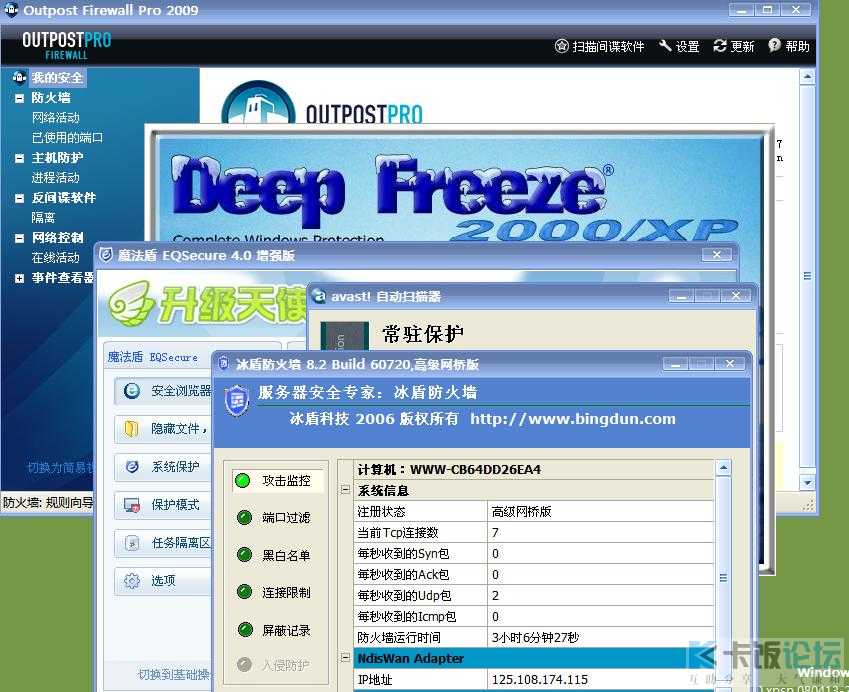This screenshot has width=849, height=692.
Task: Click the avast! 常驻保护 image icon
Action: pos(344,335)
